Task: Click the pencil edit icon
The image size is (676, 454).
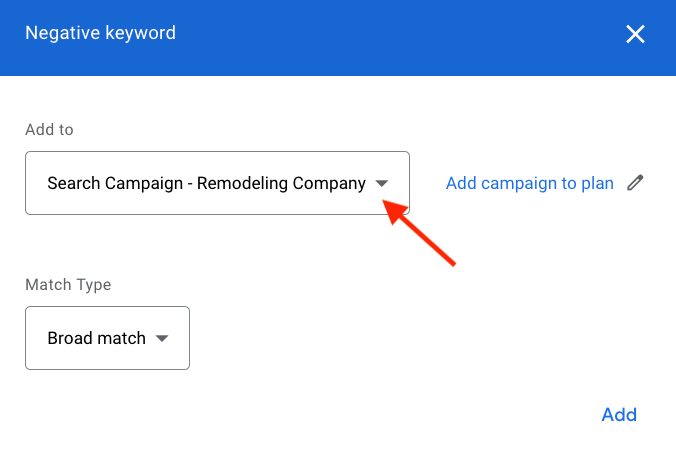Action: tap(635, 183)
